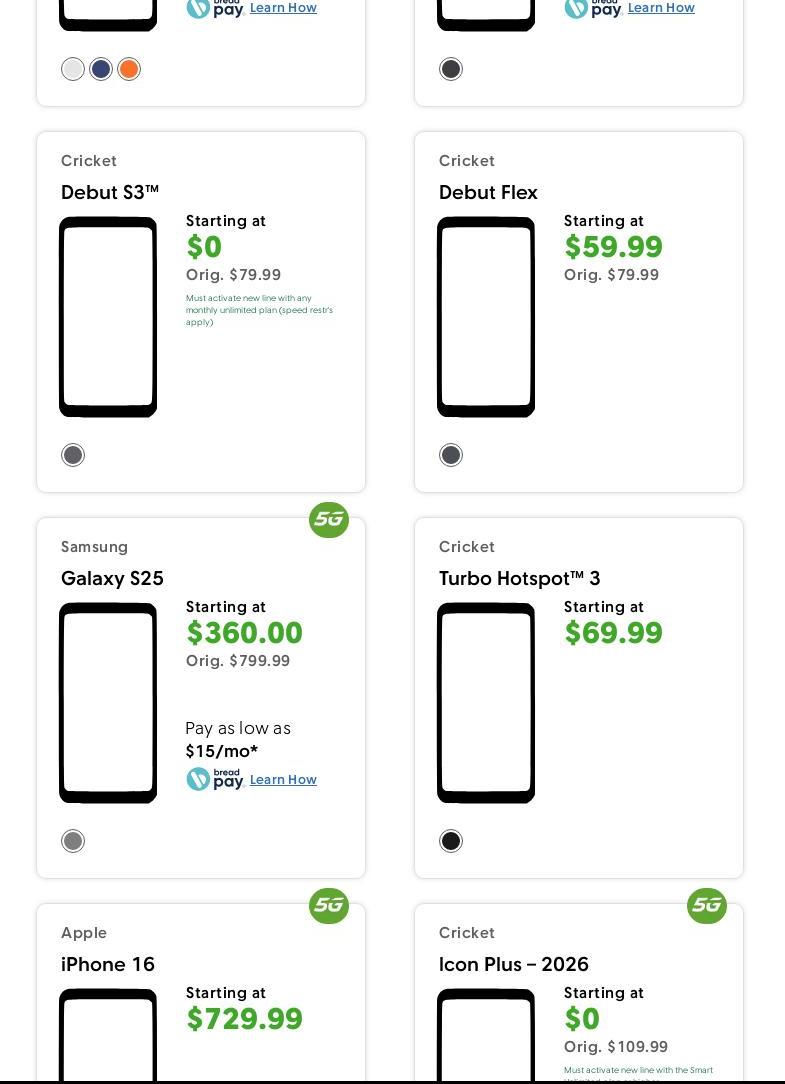Screen dimensions: 785x1084
Task: Choose the gray color on Debut S3 card
Action: [73, 455]
